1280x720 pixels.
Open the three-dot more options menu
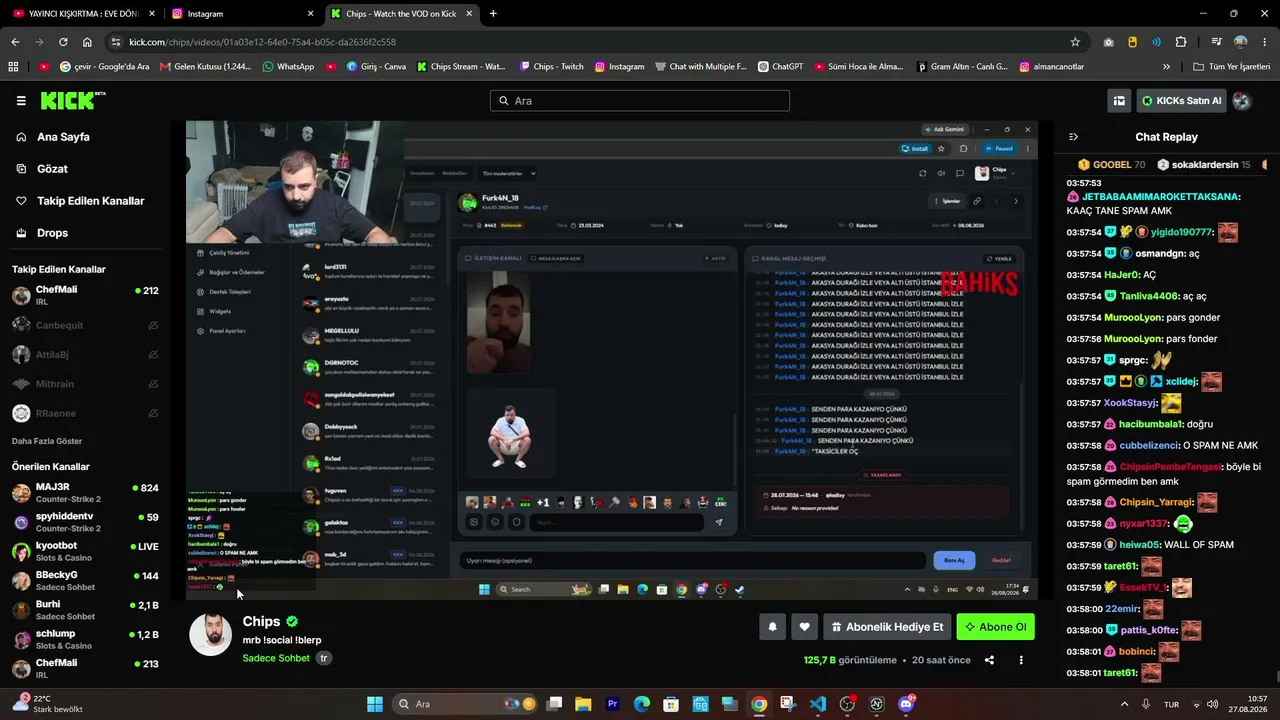coord(1021,660)
